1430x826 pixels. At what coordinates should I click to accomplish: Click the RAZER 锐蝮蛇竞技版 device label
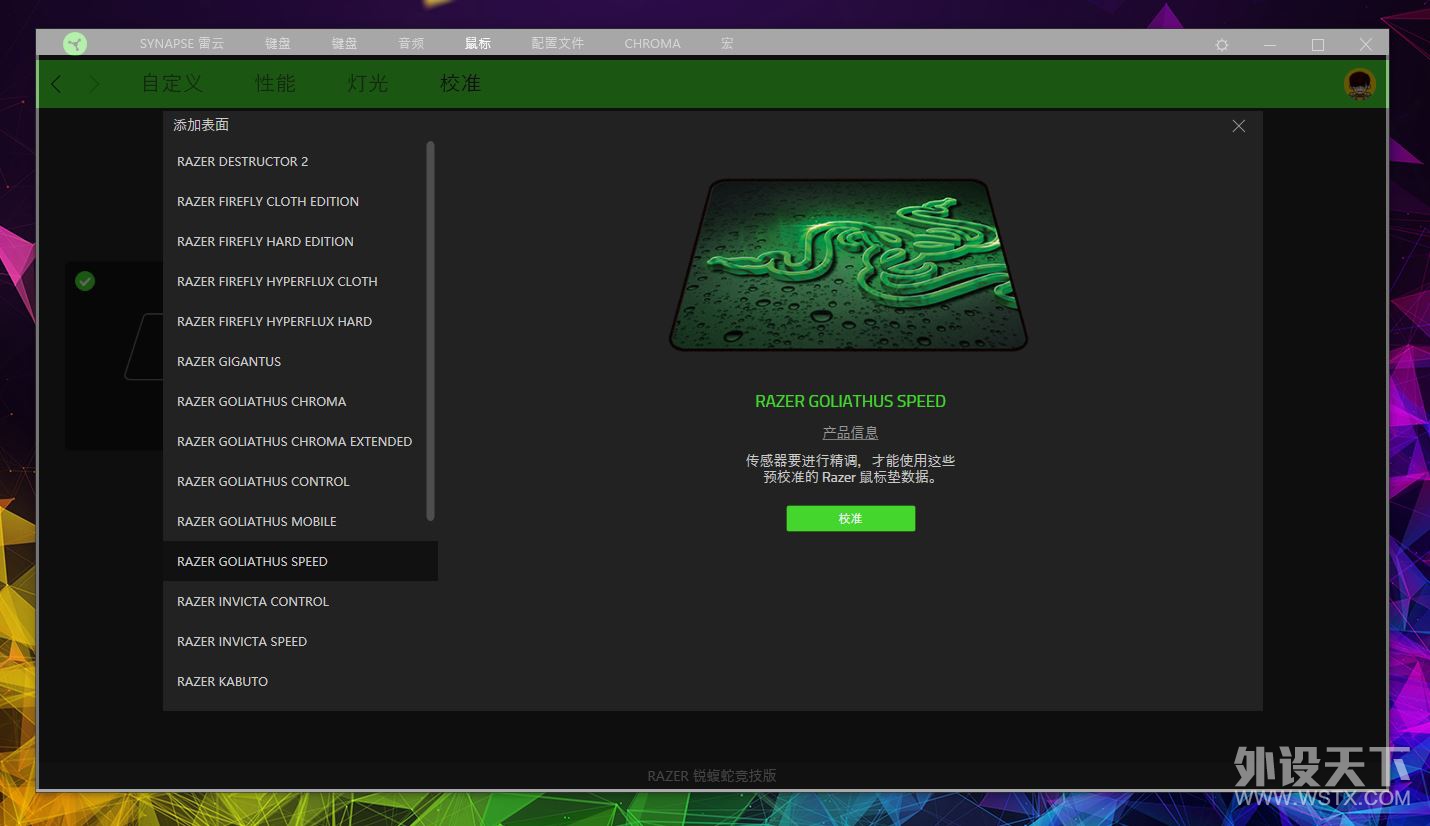(x=712, y=776)
